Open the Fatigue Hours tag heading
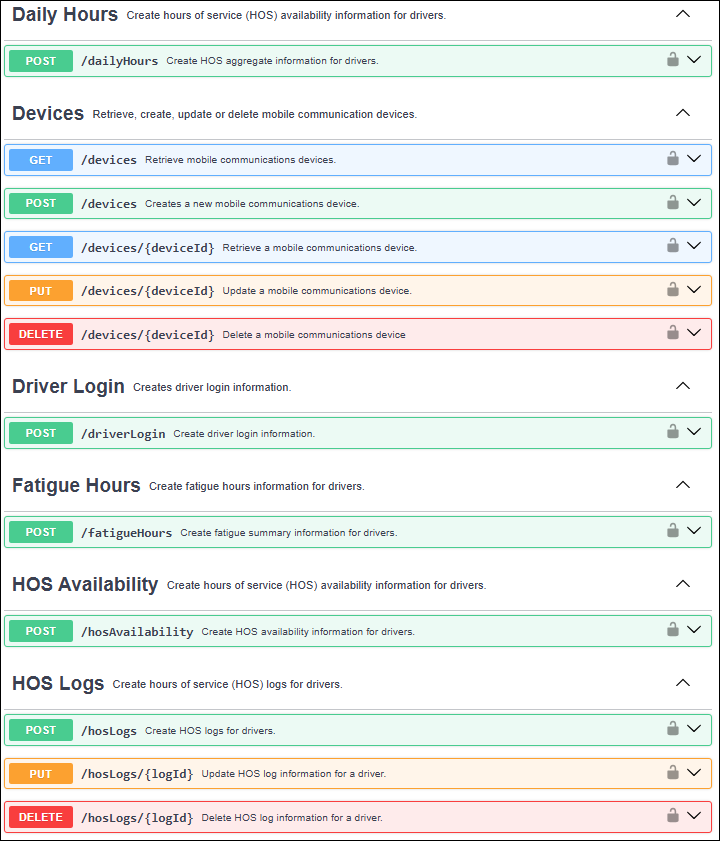 point(76,485)
